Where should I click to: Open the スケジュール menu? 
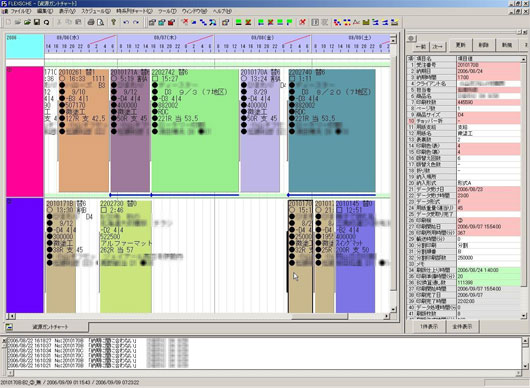click(96, 11)
